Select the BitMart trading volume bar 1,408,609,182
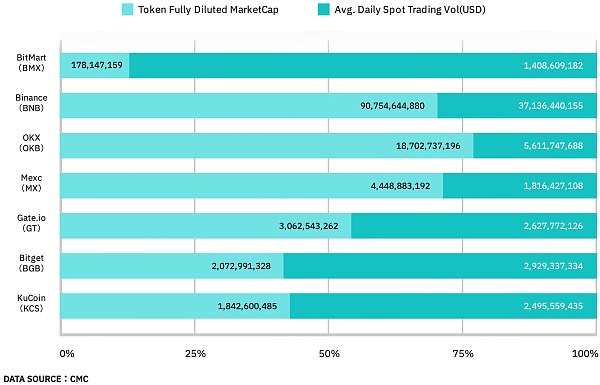This screenshot has height=385, width=600. 363,65
